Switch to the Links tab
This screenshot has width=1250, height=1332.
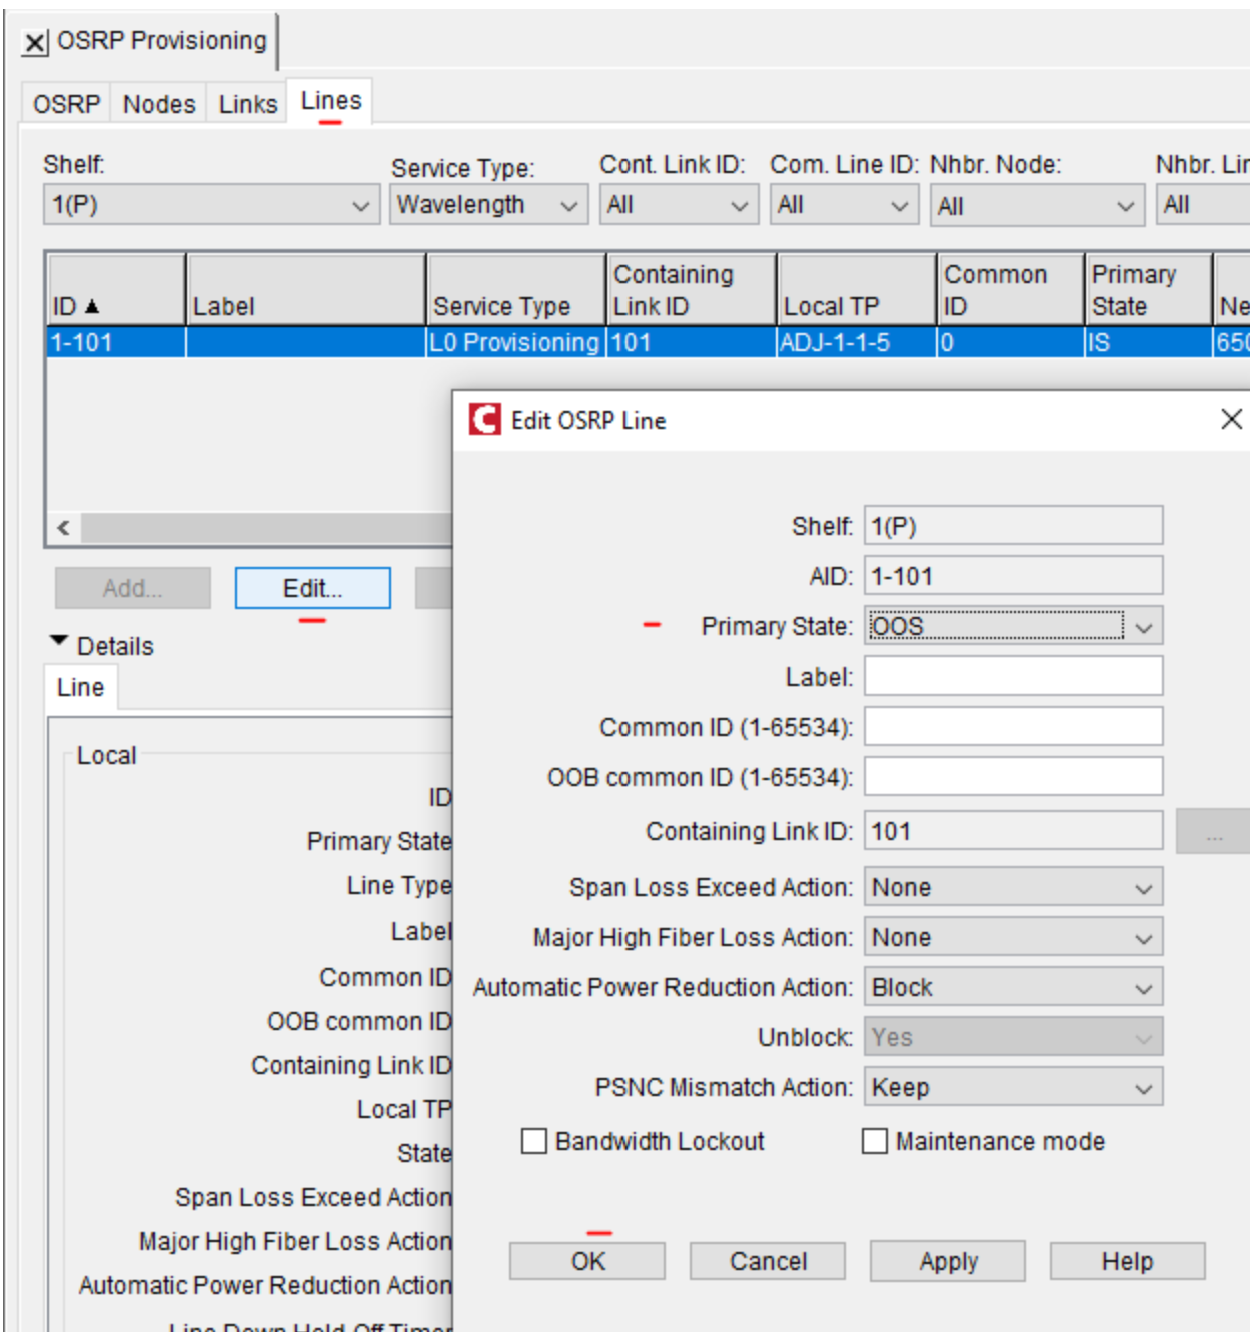tap(247, 101)
